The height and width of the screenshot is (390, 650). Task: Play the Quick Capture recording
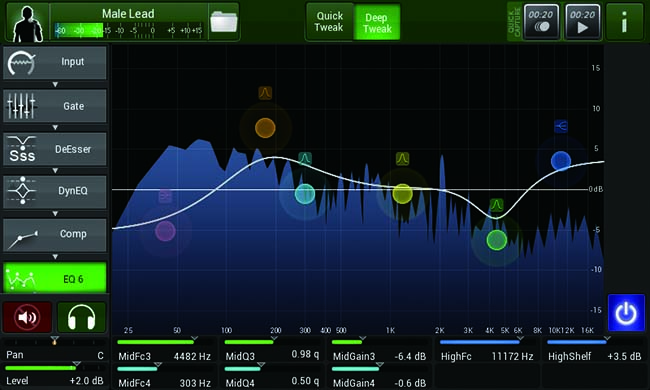582,22
